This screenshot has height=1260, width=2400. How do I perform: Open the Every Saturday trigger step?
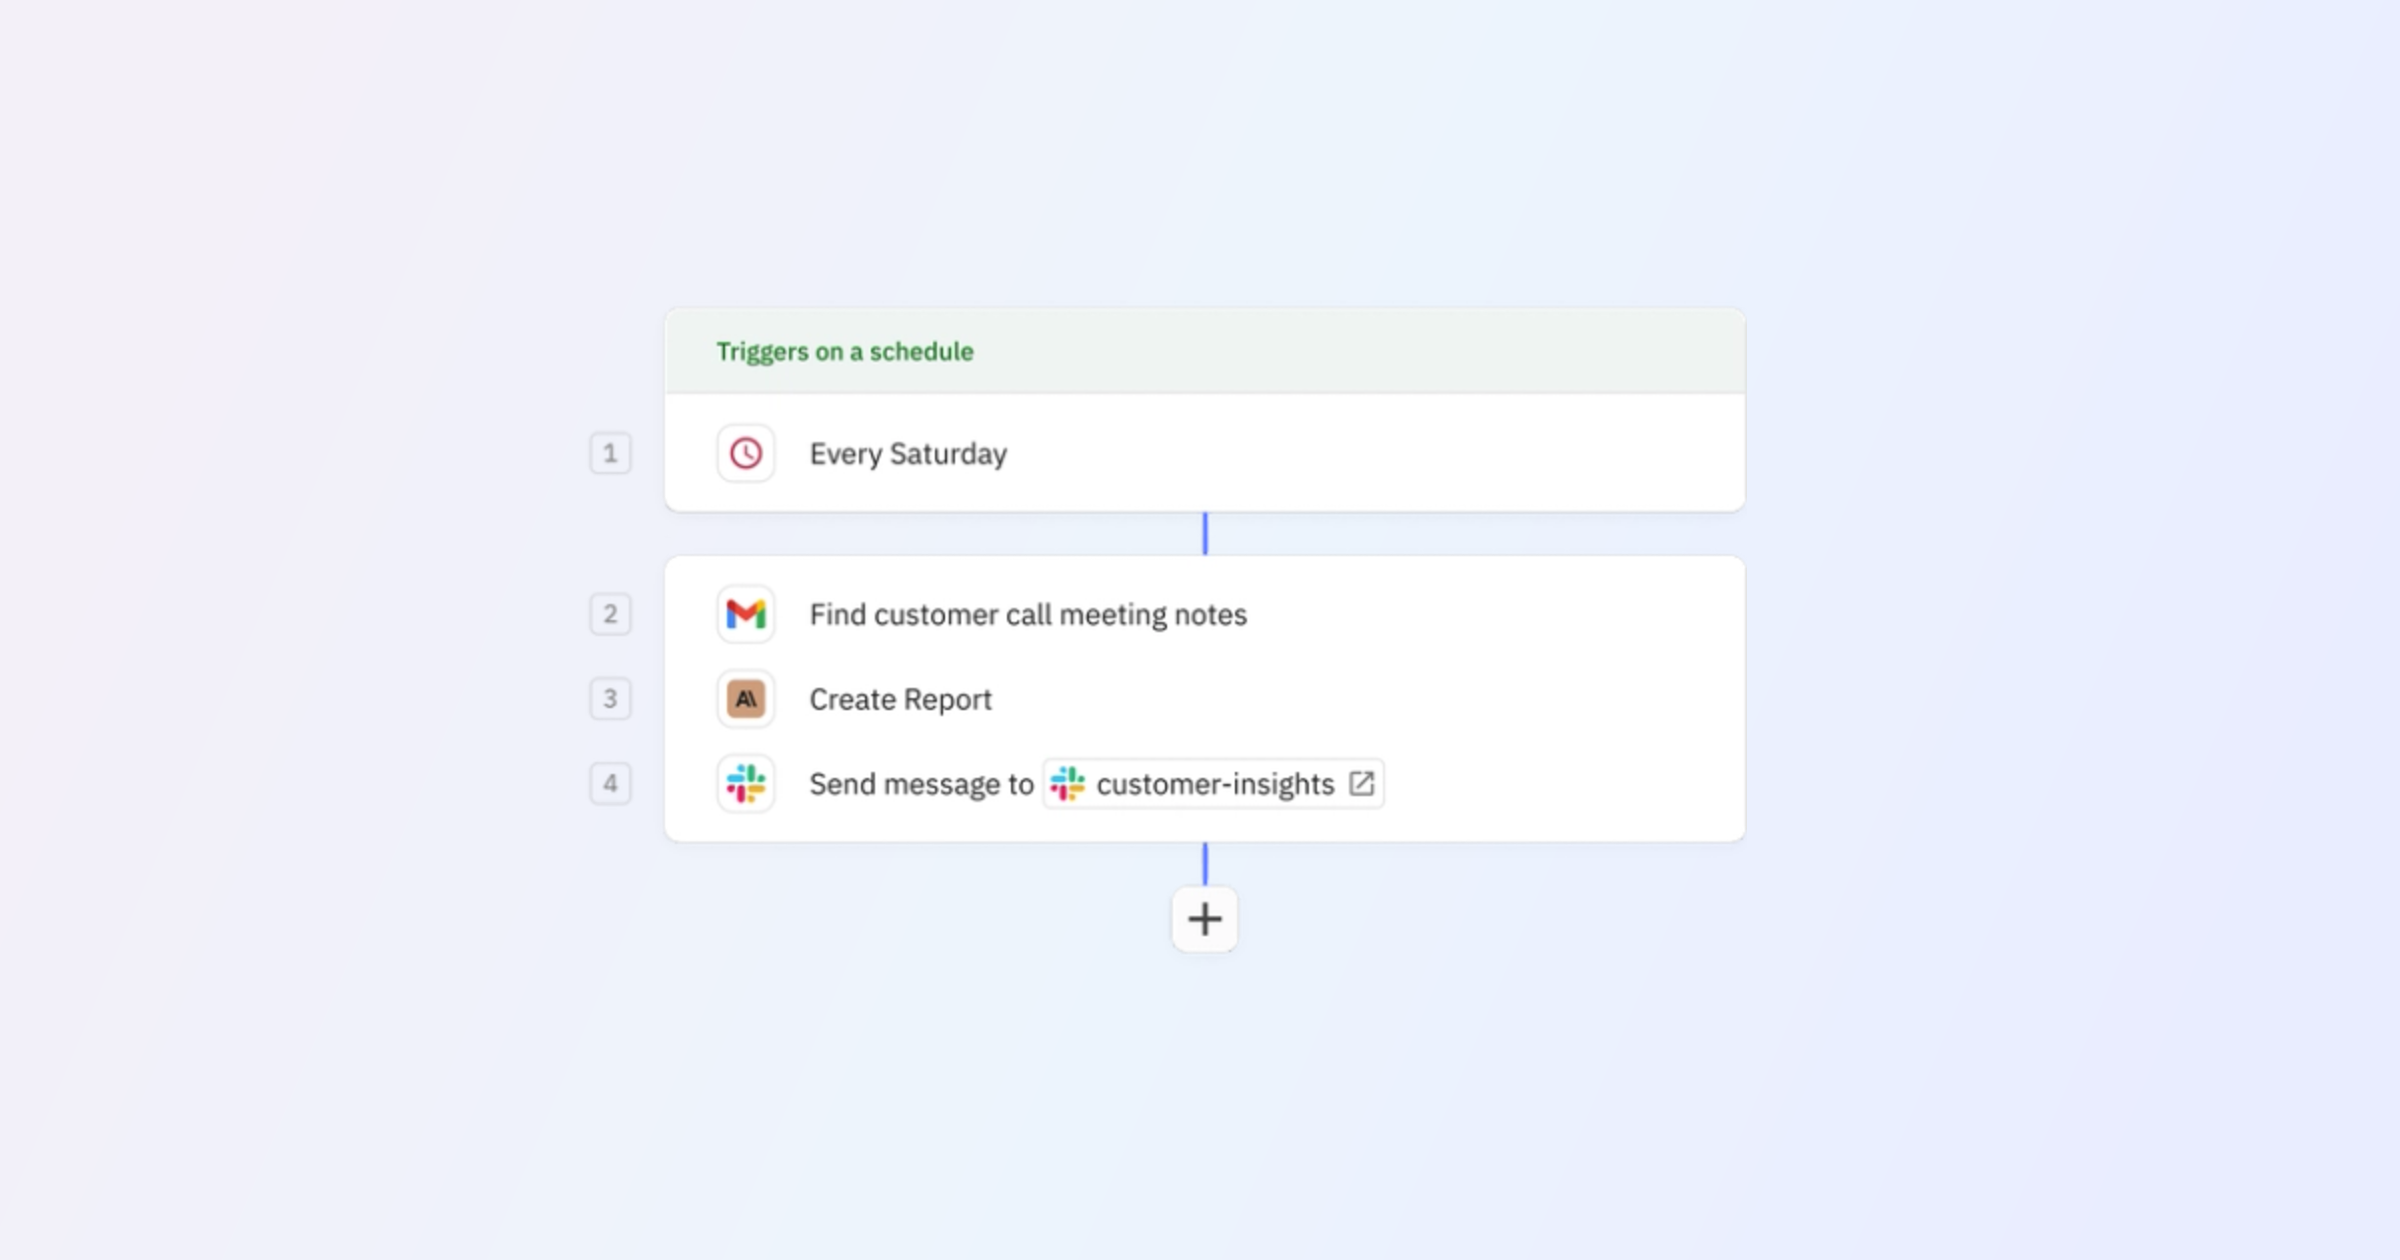click(x=908, y=453)
